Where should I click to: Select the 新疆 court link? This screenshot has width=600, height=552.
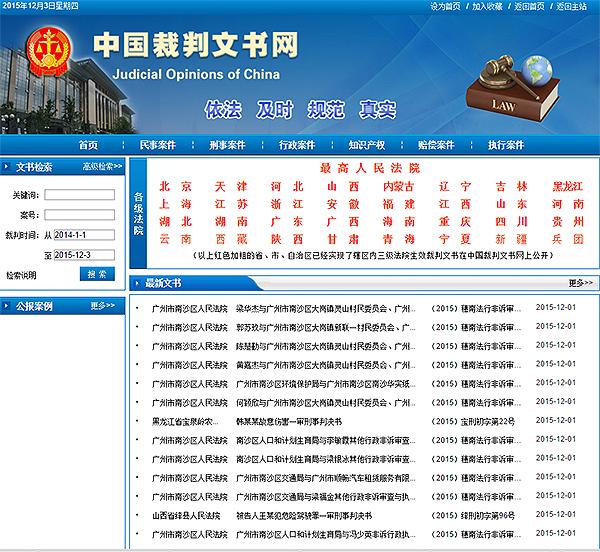tap(511, 239)
